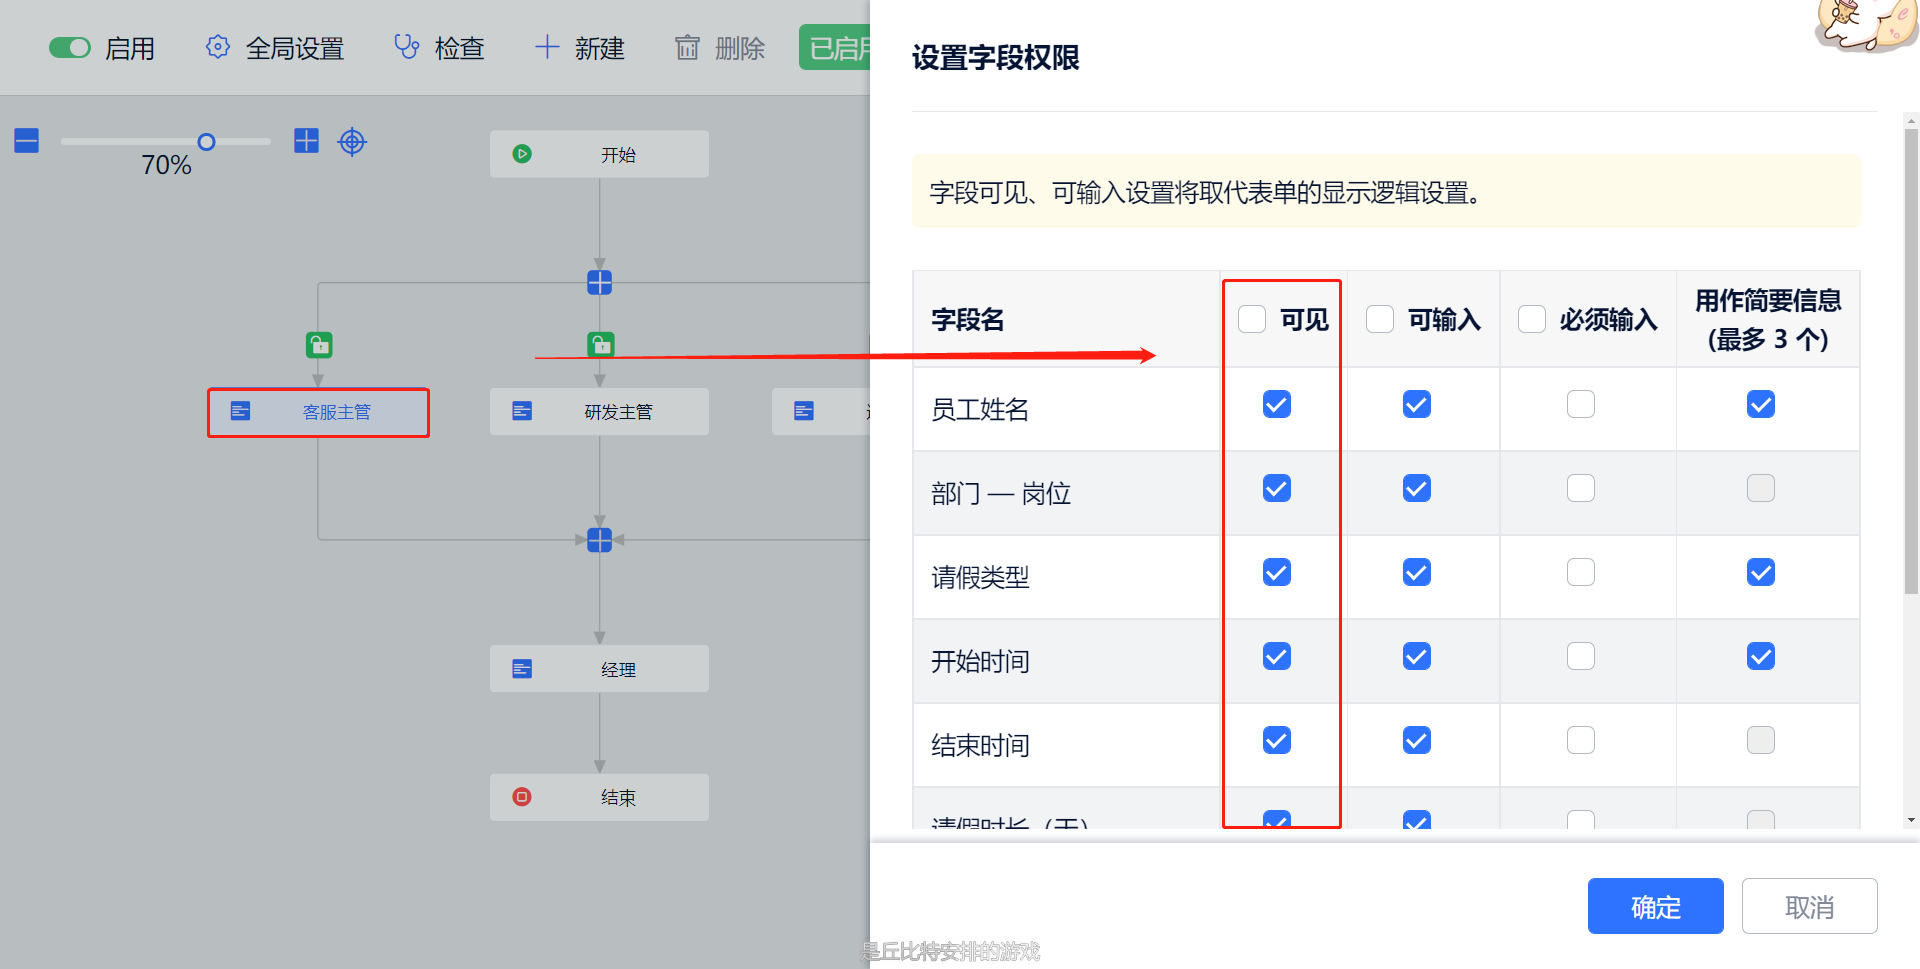The image size is (1920, 969).
Task: Check 用作简要信息 for 部门 — 岗位
Action: (x=1760, y=488)
